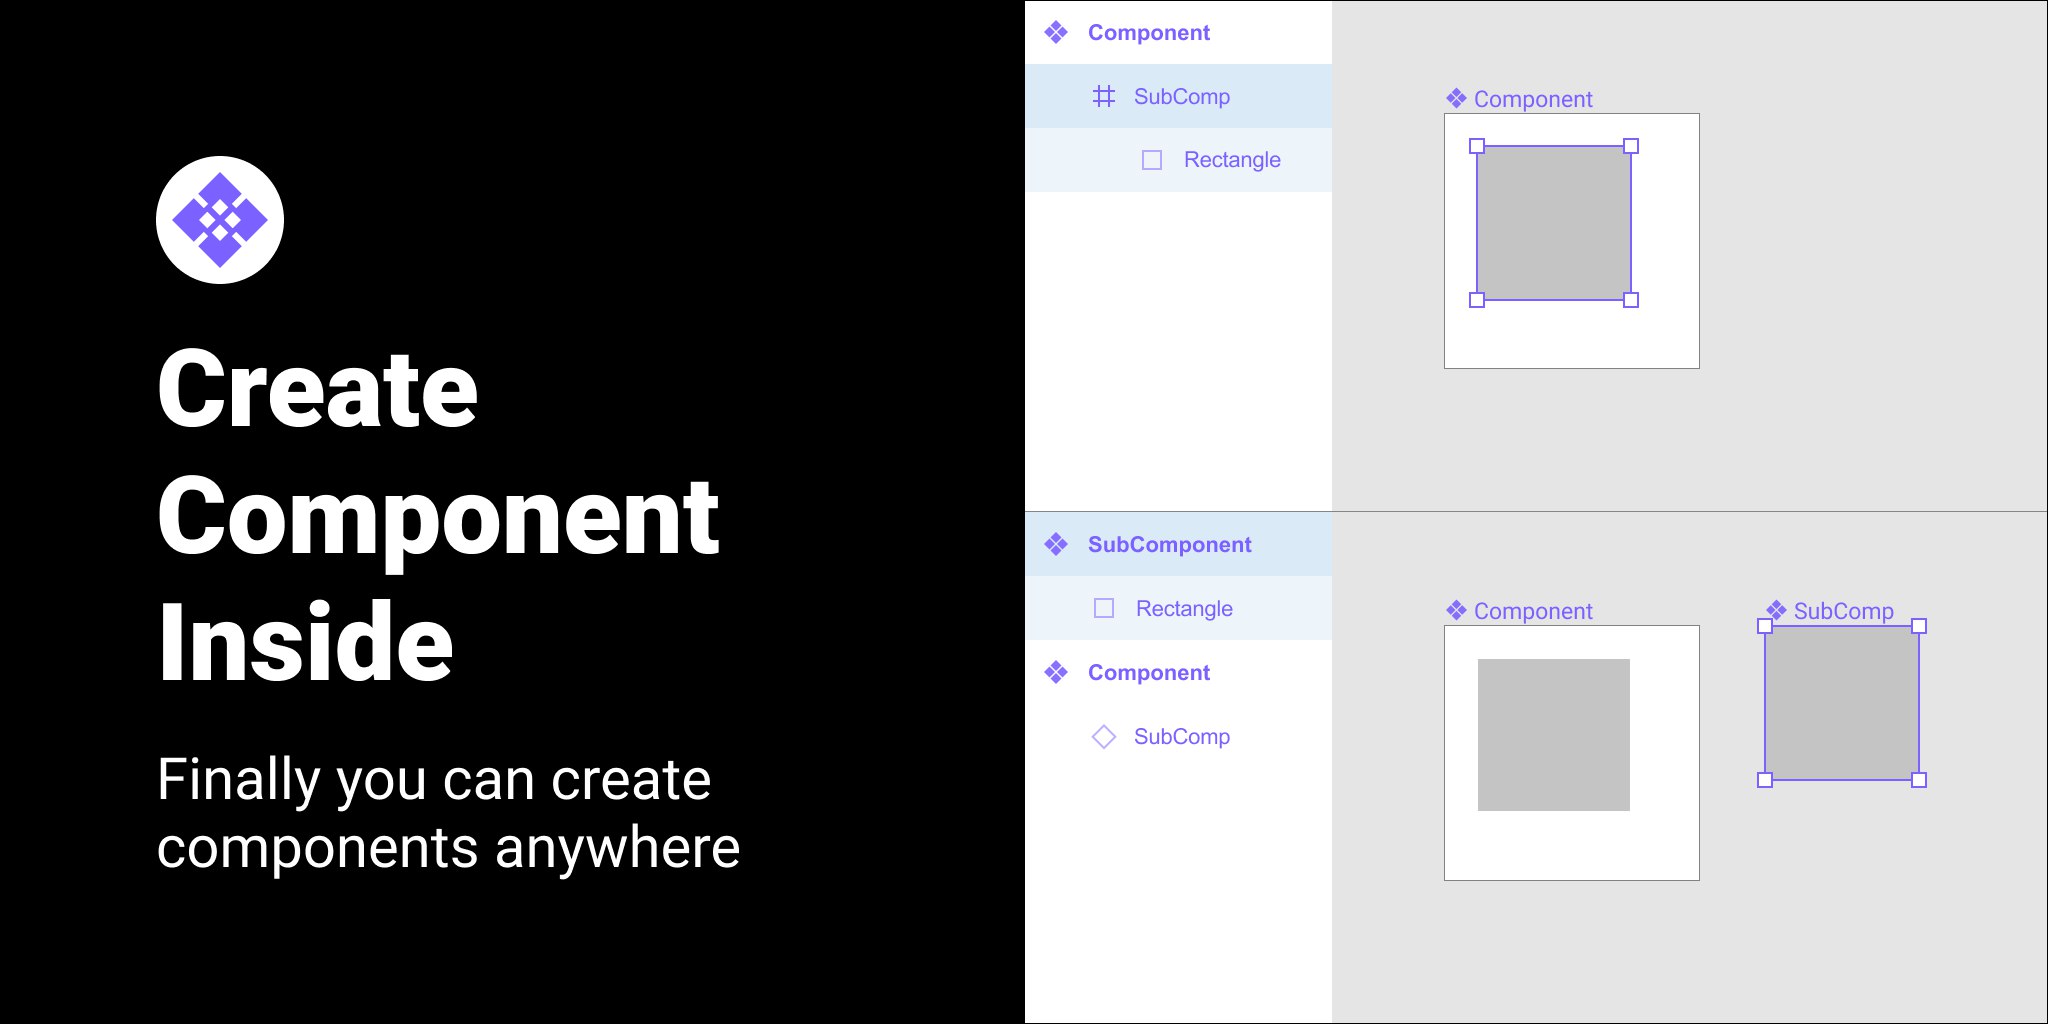Click component icon on canvas SubComp label
Viewport: 2048px width, 1024px height.
click(1776, 610)
